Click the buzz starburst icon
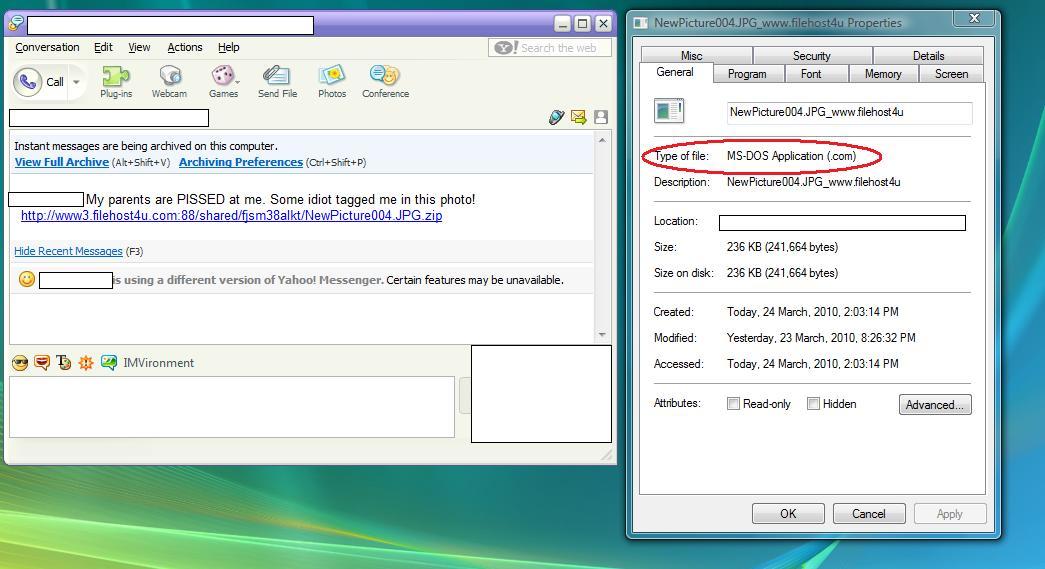Screen dimensions: 1045x569 pos(86,362)
